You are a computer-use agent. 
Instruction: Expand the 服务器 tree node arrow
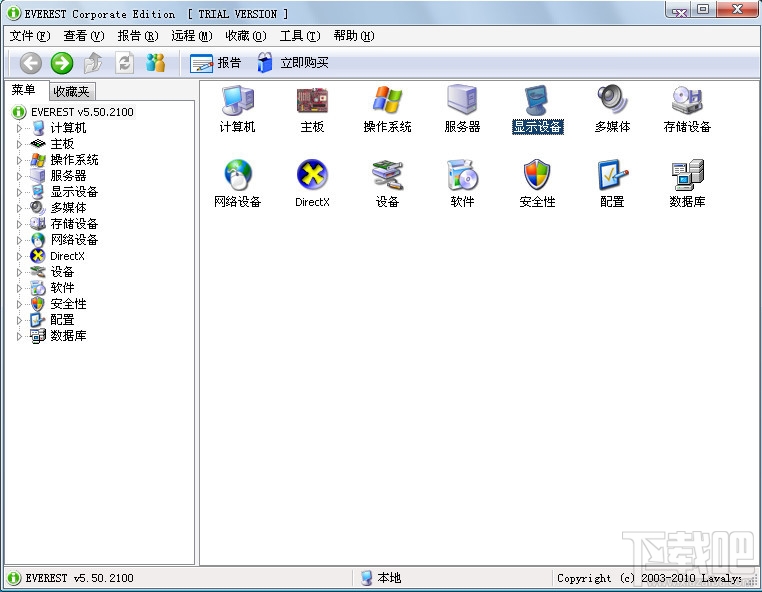tap(19, 176)
